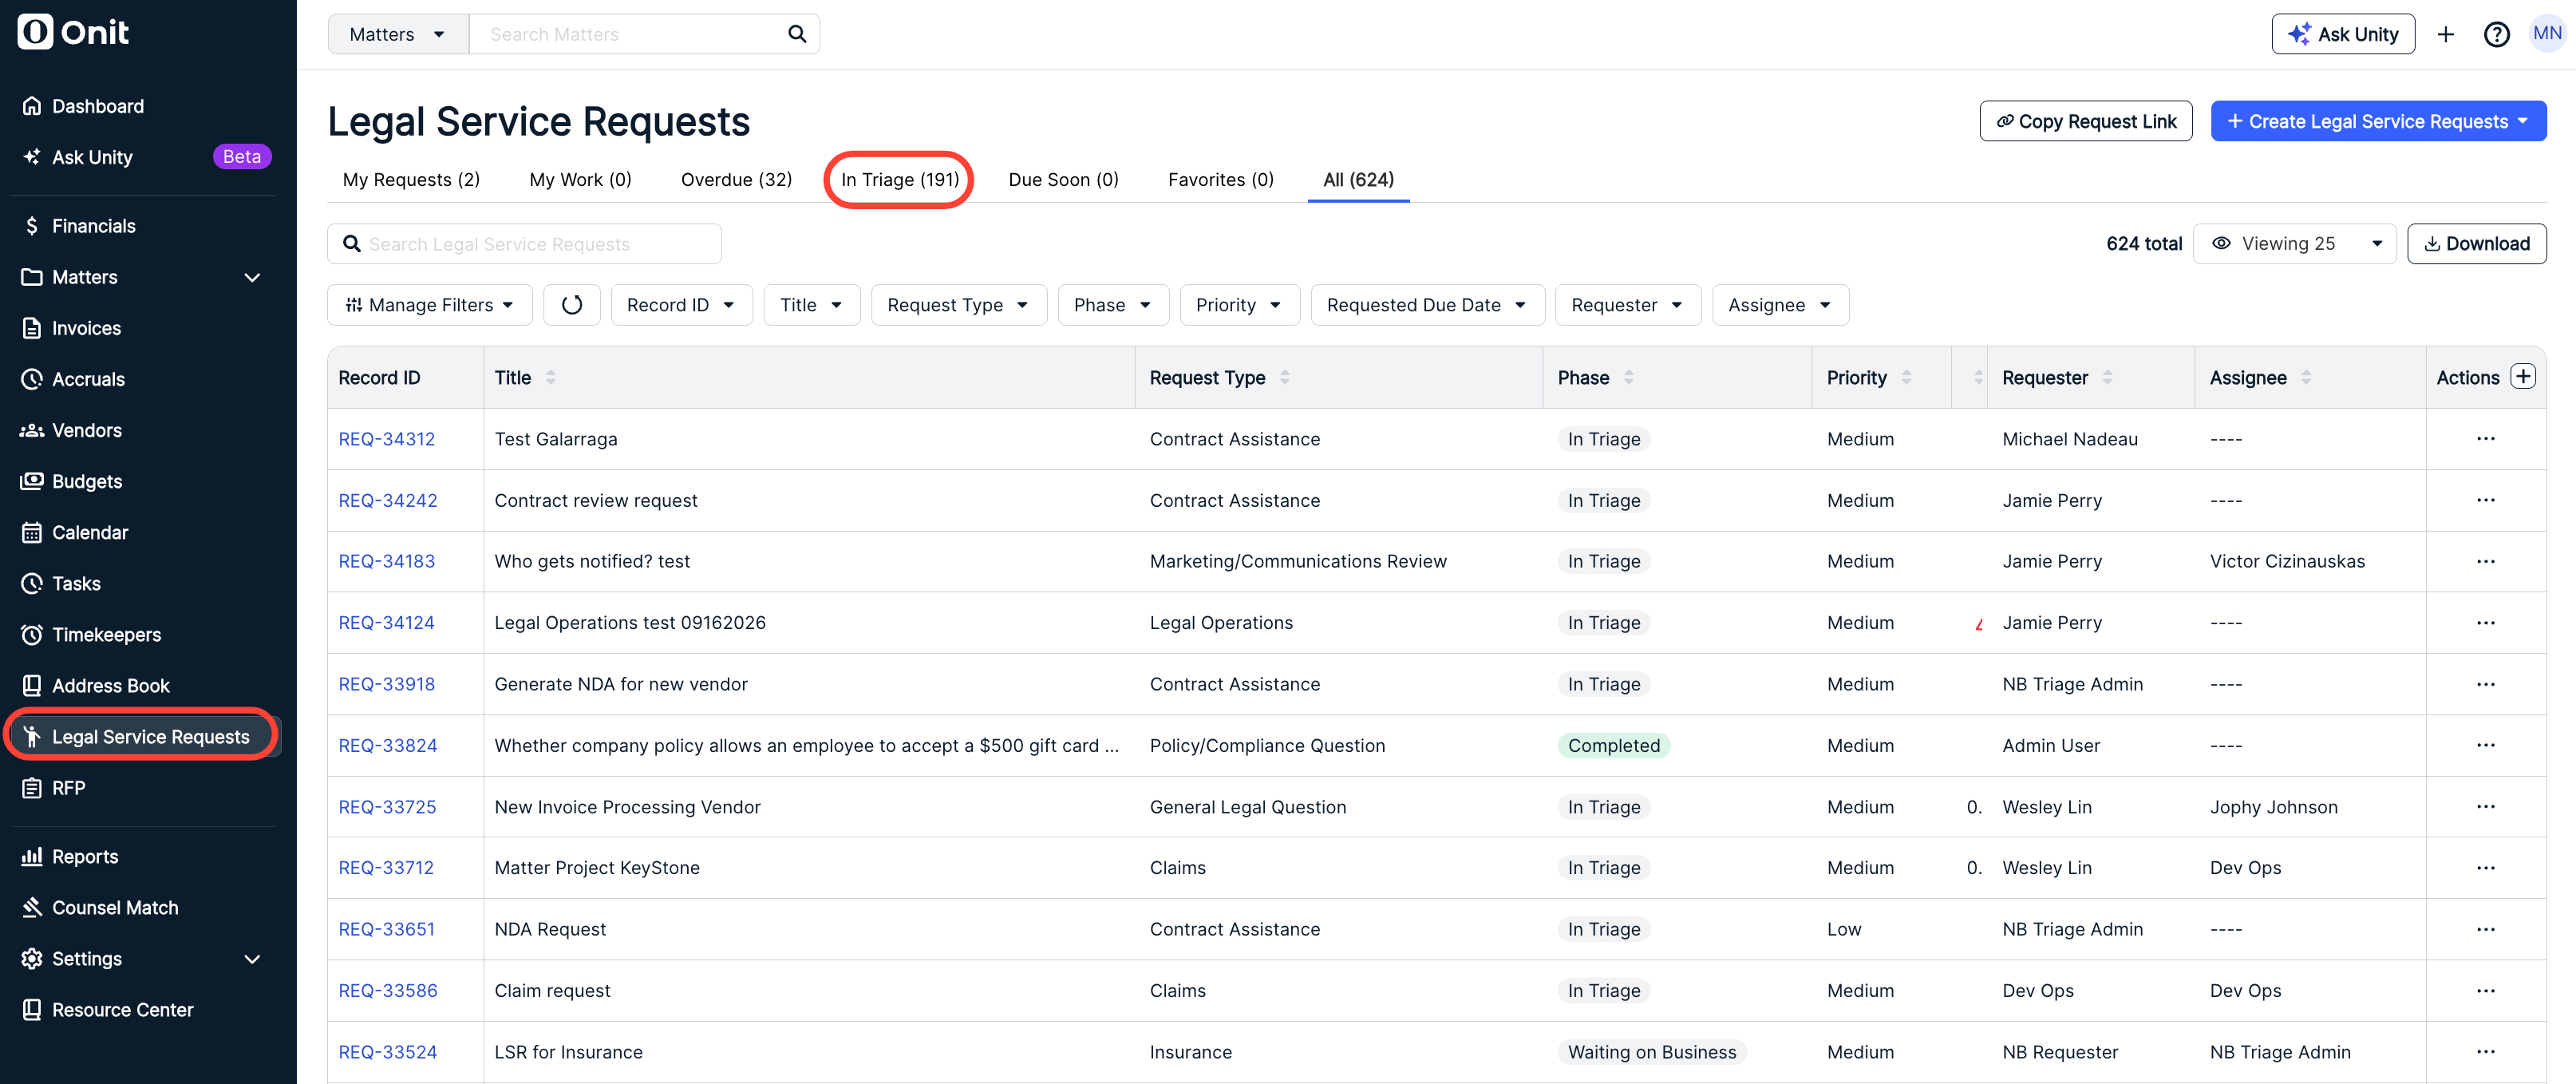Open actions ellipsis for REQ-34312

(x=2485, y=439)
